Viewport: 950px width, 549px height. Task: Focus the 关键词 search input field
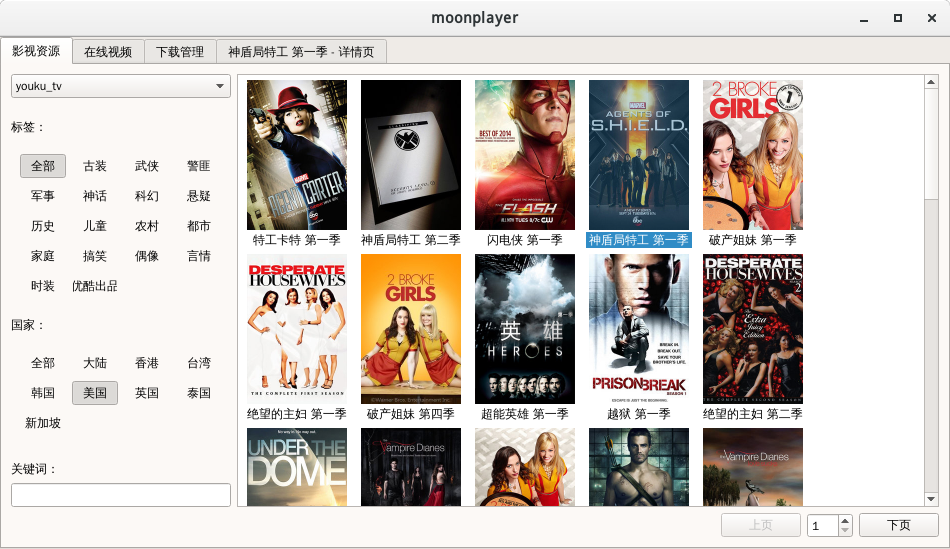tap(121, 494)
